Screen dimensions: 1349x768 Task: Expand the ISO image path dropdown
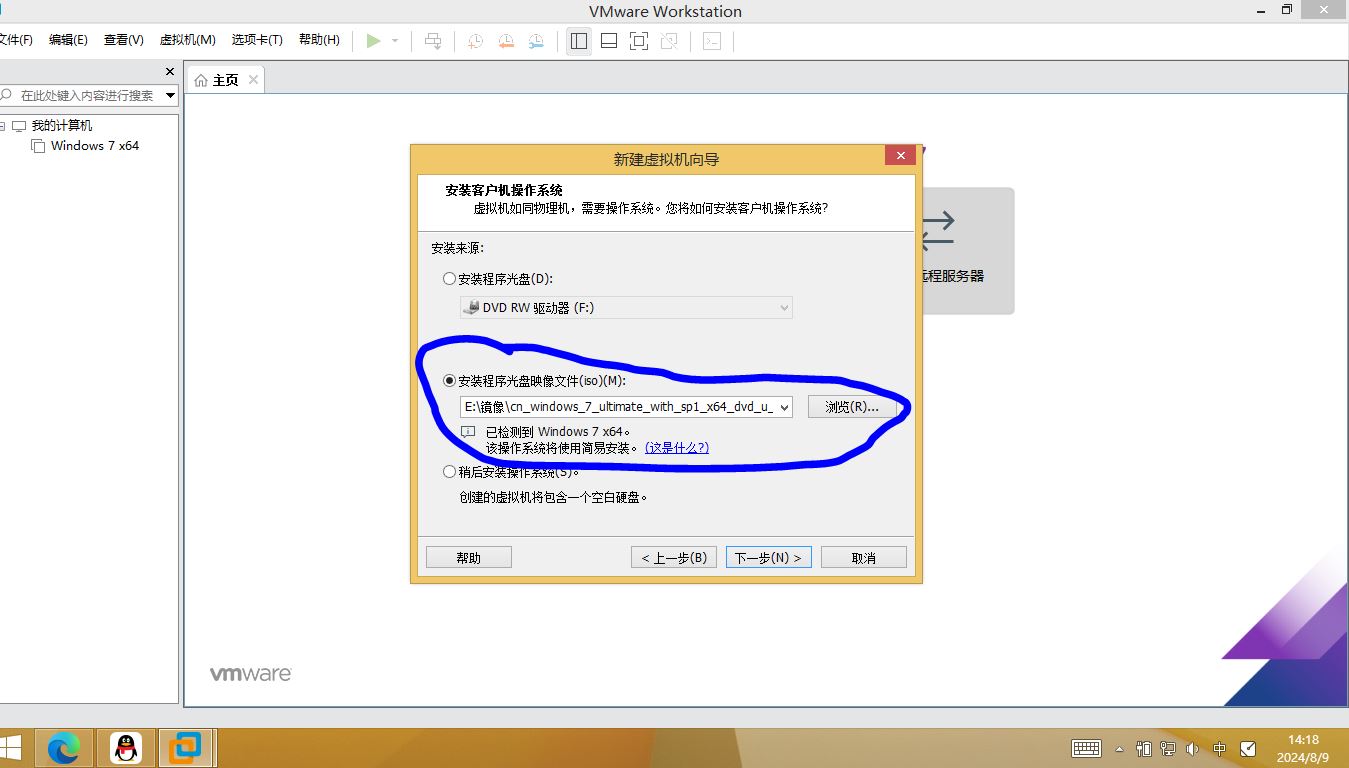pos(783,407)
